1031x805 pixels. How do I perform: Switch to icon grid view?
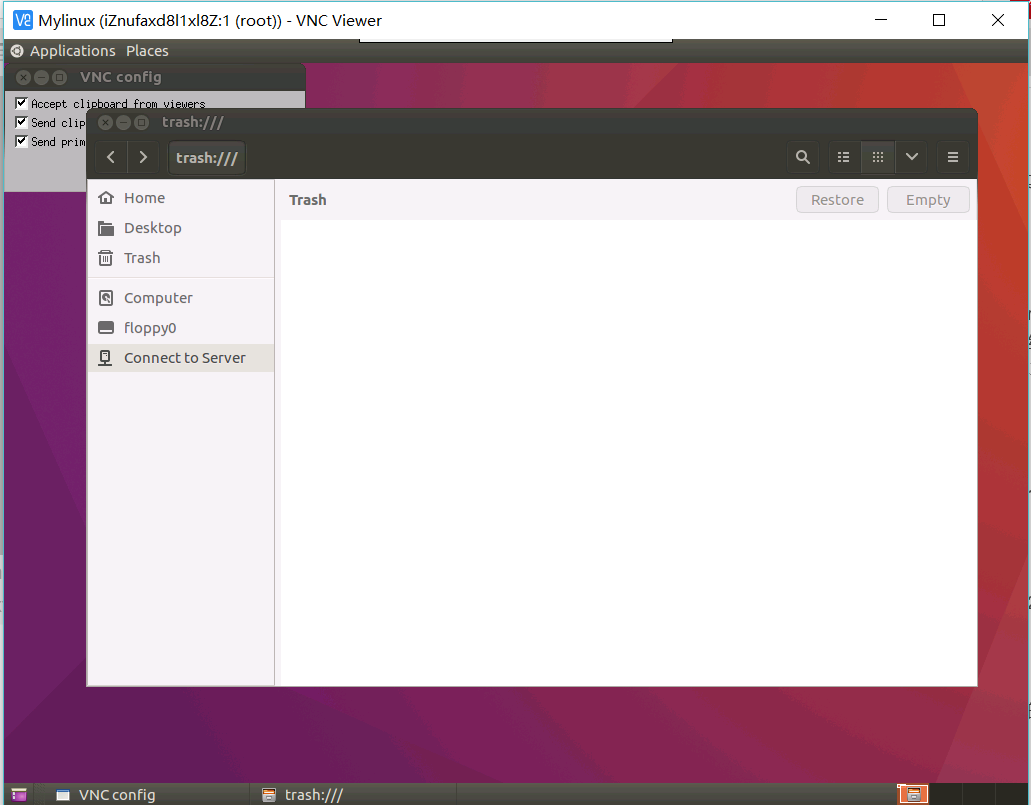tap(878, 157)
